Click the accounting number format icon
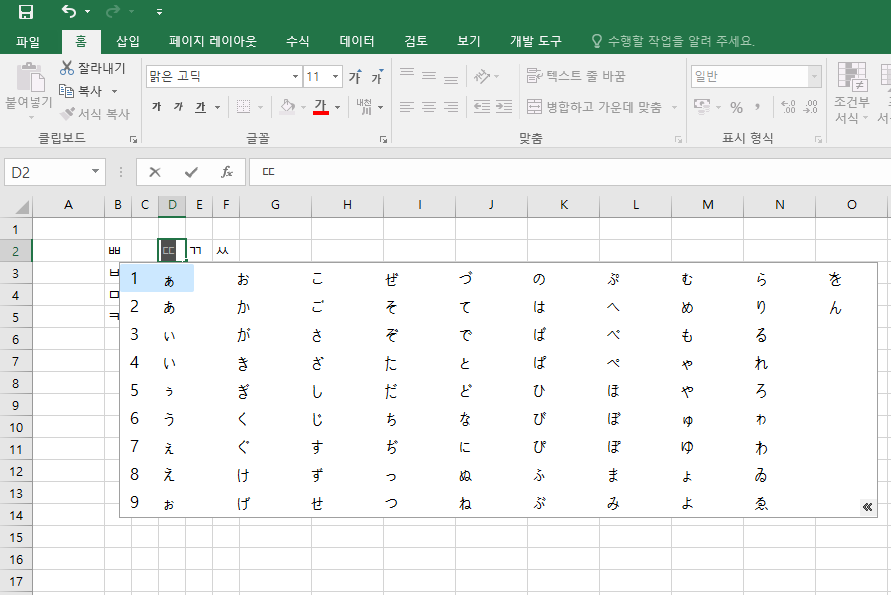The height and width of the screenshot is (595, 891). (702, 107)
